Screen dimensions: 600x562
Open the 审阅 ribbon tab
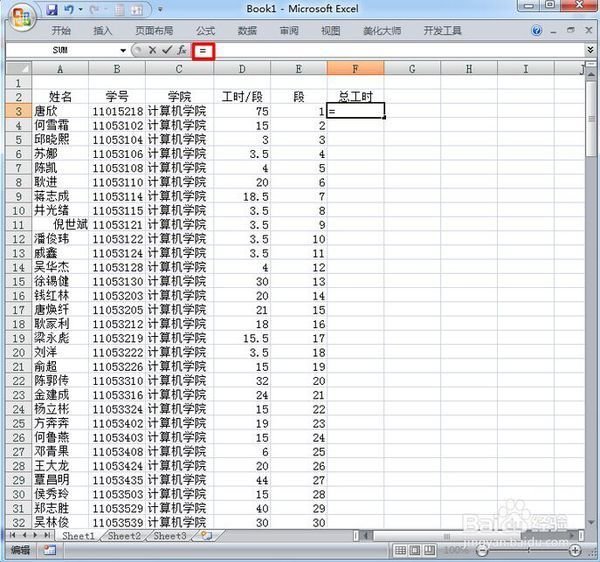coord(289,31)
